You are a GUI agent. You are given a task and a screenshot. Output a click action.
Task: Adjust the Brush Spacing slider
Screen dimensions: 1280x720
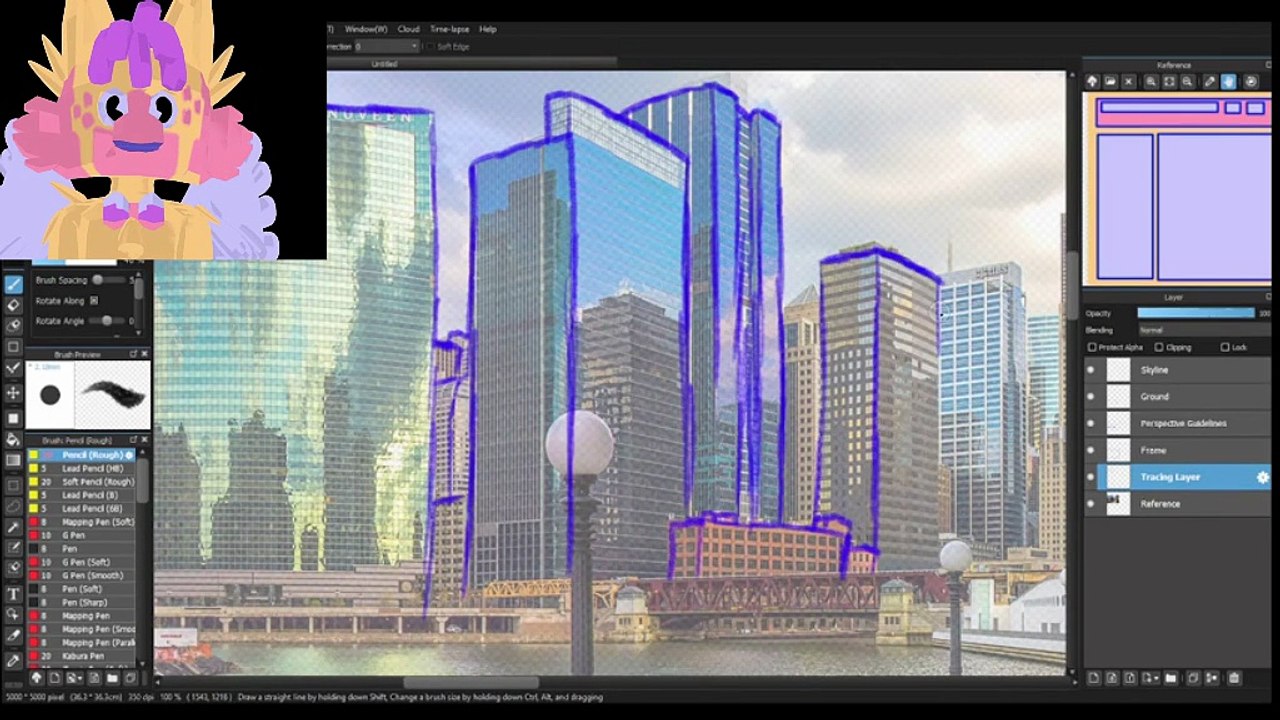click(109, 280)
